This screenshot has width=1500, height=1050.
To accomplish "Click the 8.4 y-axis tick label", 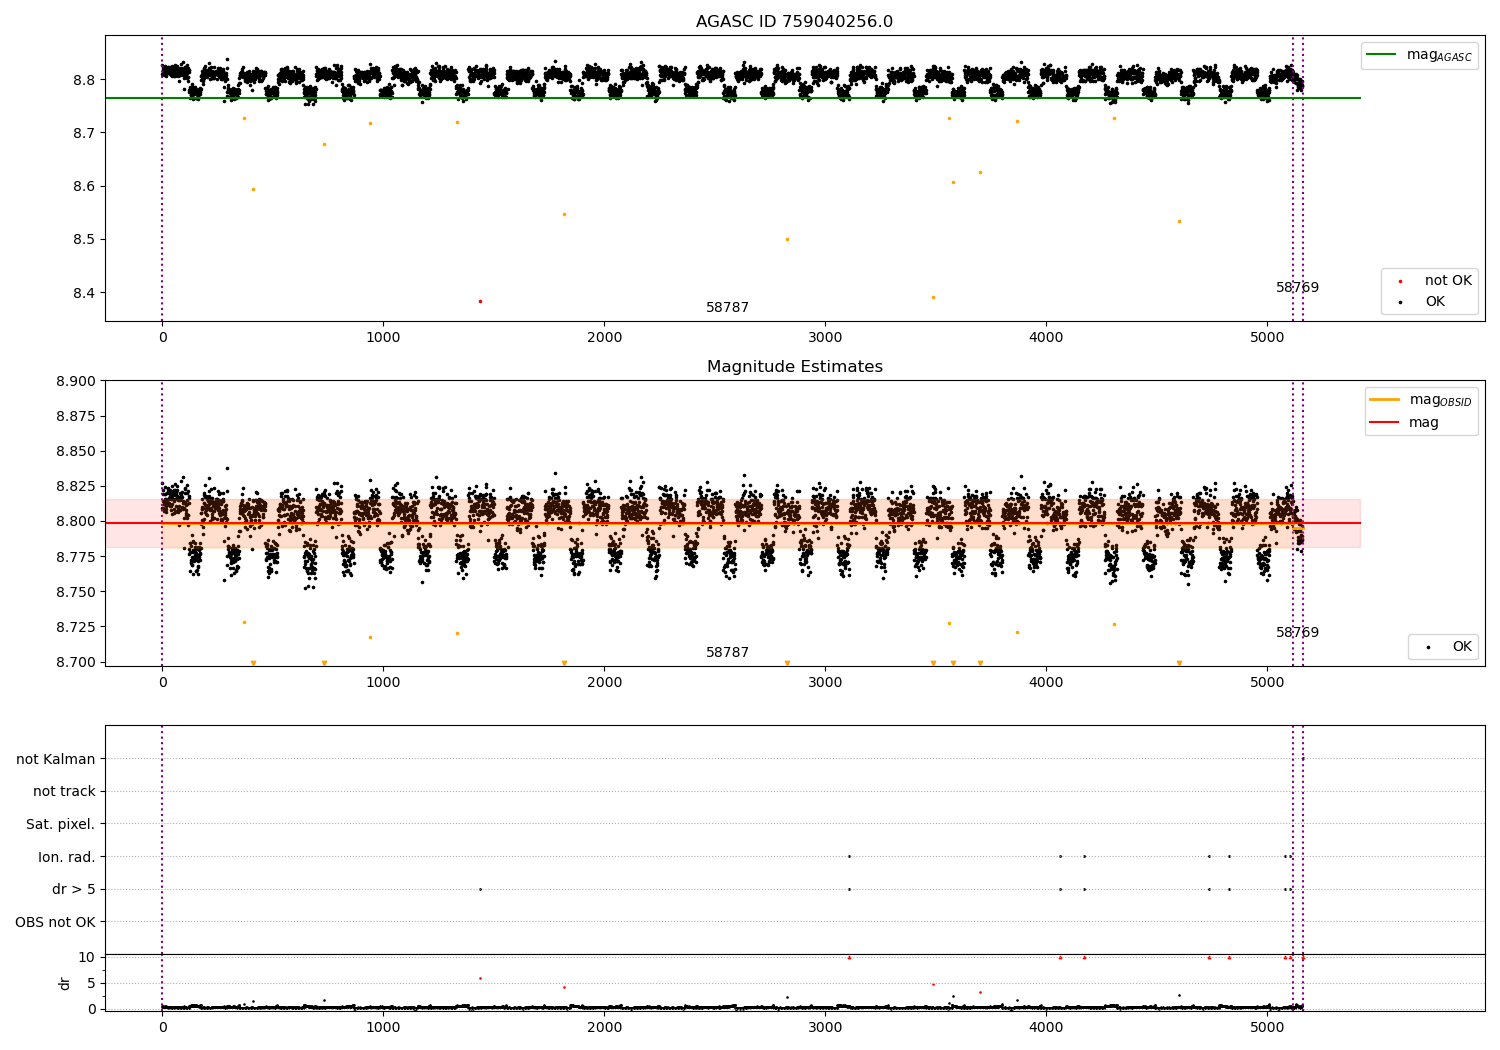I will coord(86,293).
